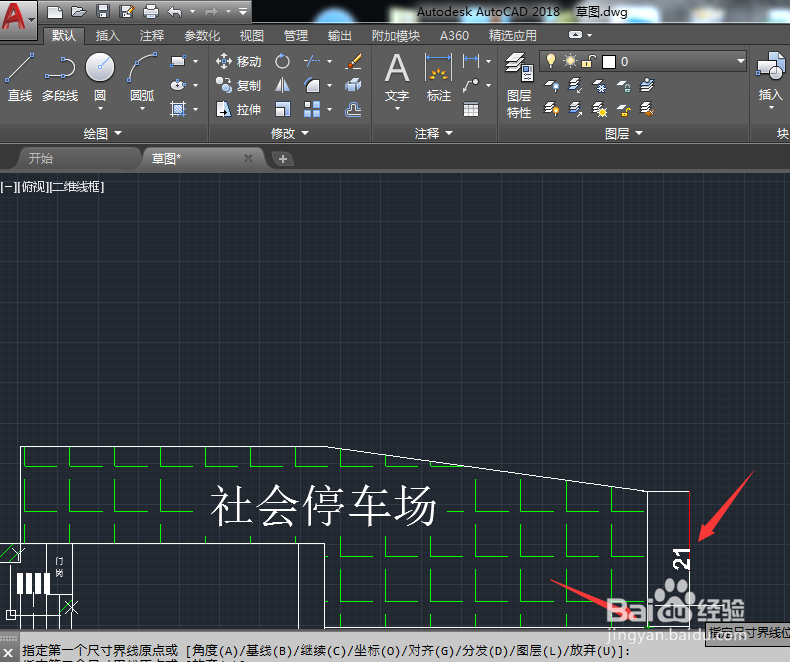The image size is (790, 662).
Task: Switch to the 默认 ribbon tab
Action: [x=63, y=36]
